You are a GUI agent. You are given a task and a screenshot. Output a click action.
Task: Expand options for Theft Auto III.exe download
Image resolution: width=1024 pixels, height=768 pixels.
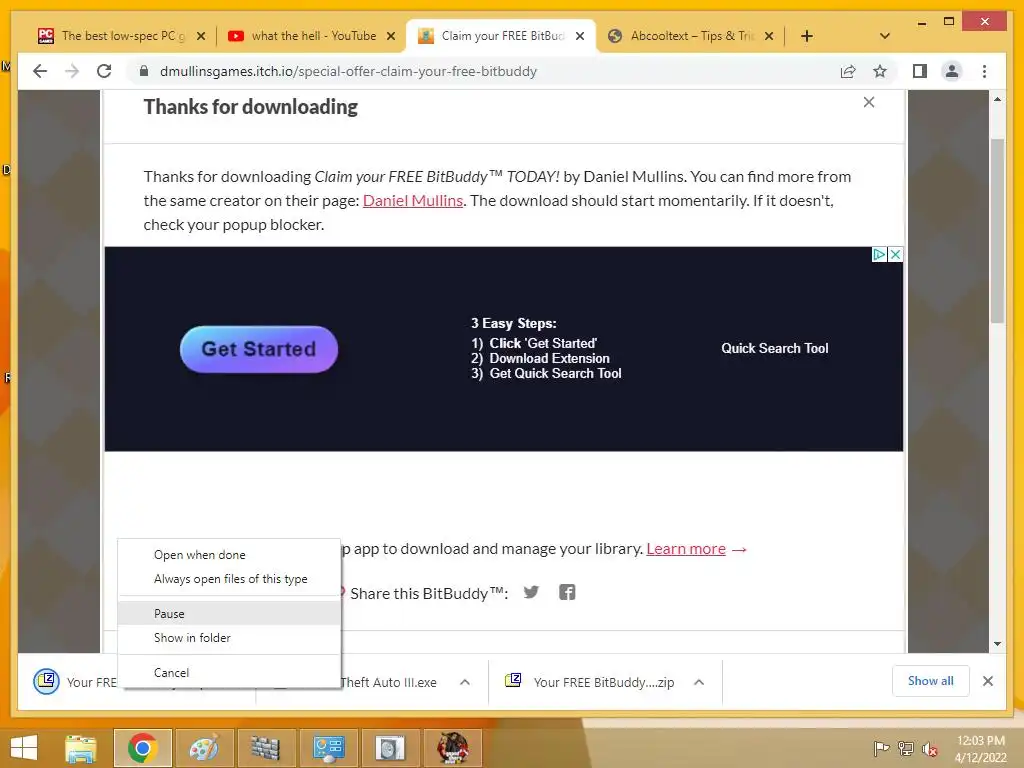pos(465,682)
